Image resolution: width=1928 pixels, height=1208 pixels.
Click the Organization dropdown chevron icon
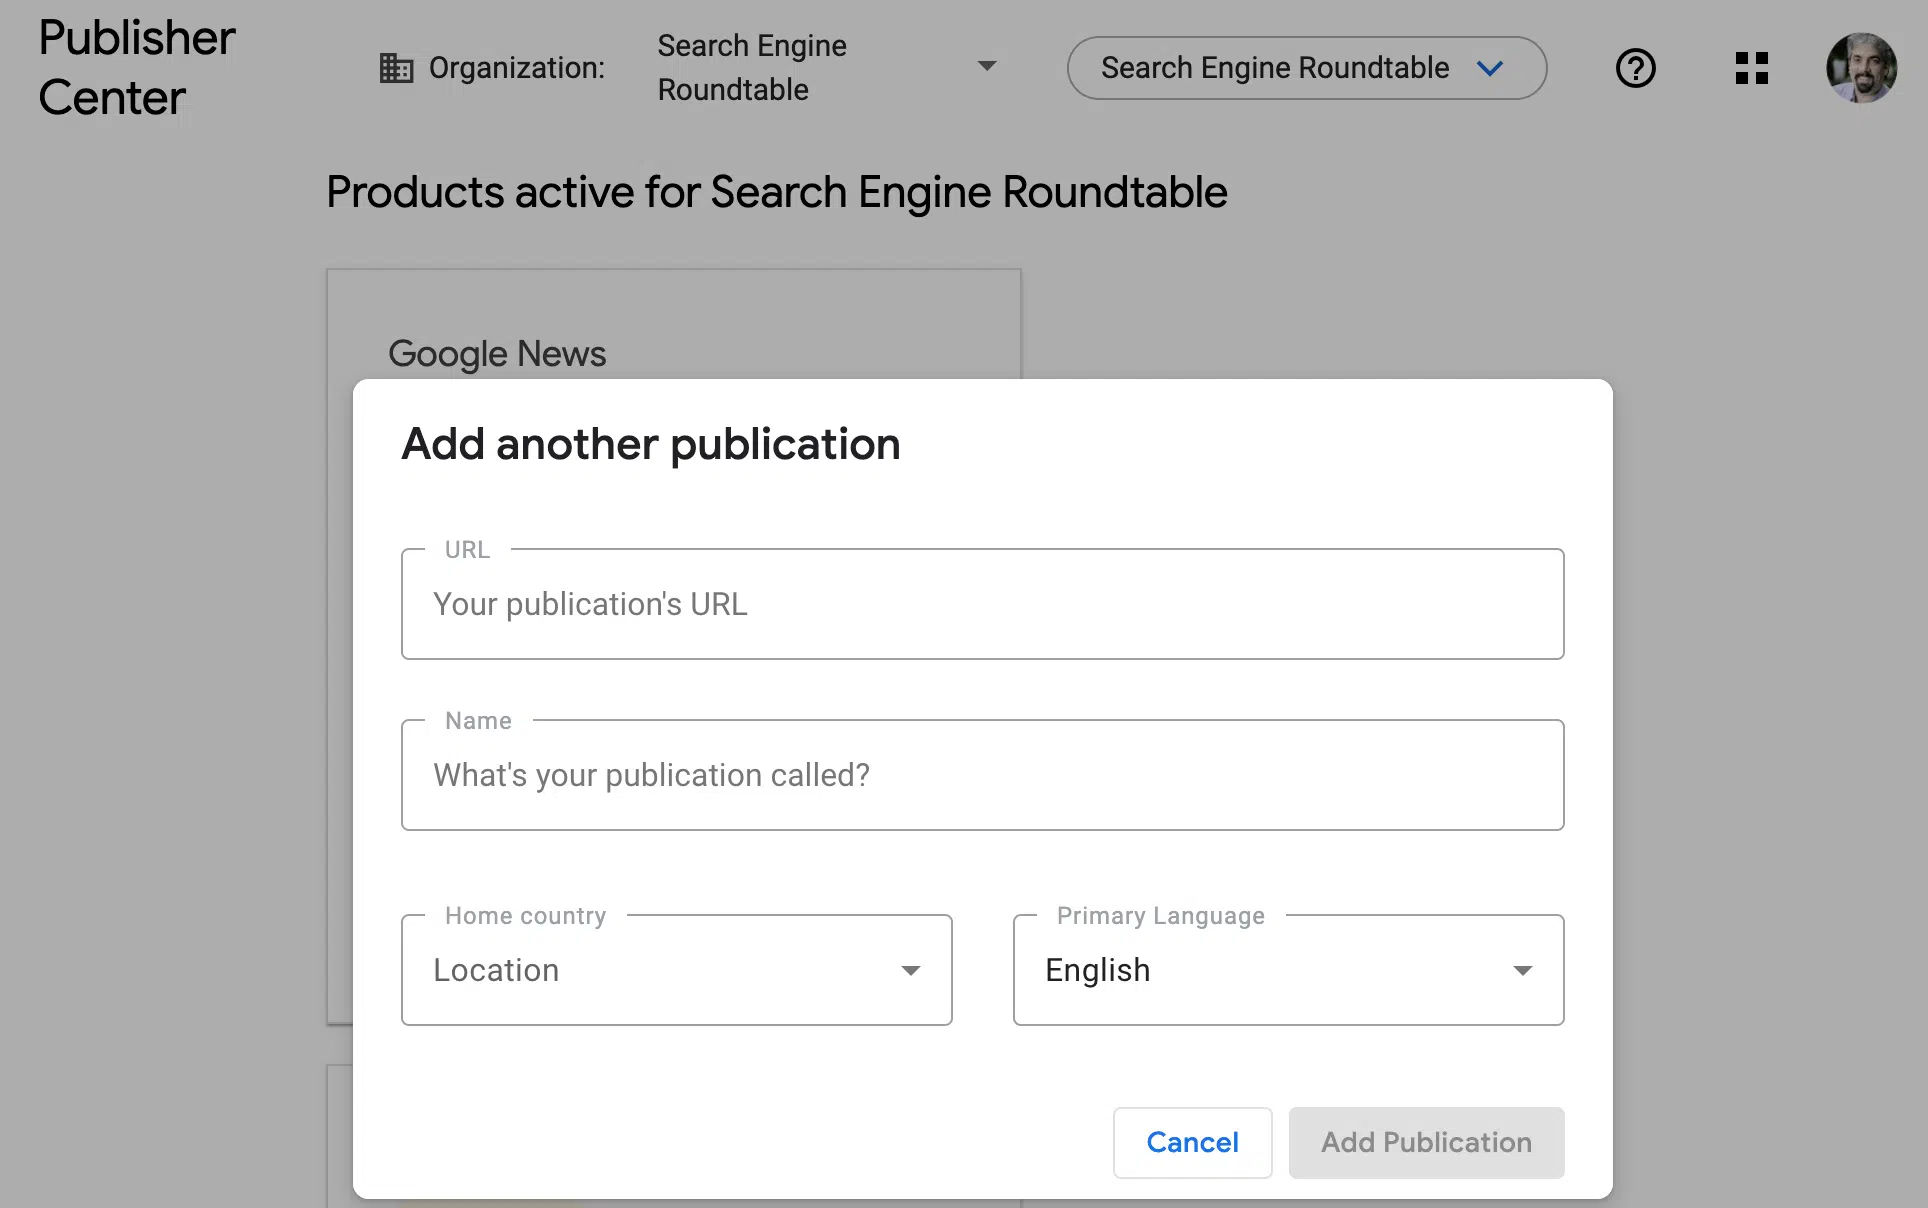point(988,67)
